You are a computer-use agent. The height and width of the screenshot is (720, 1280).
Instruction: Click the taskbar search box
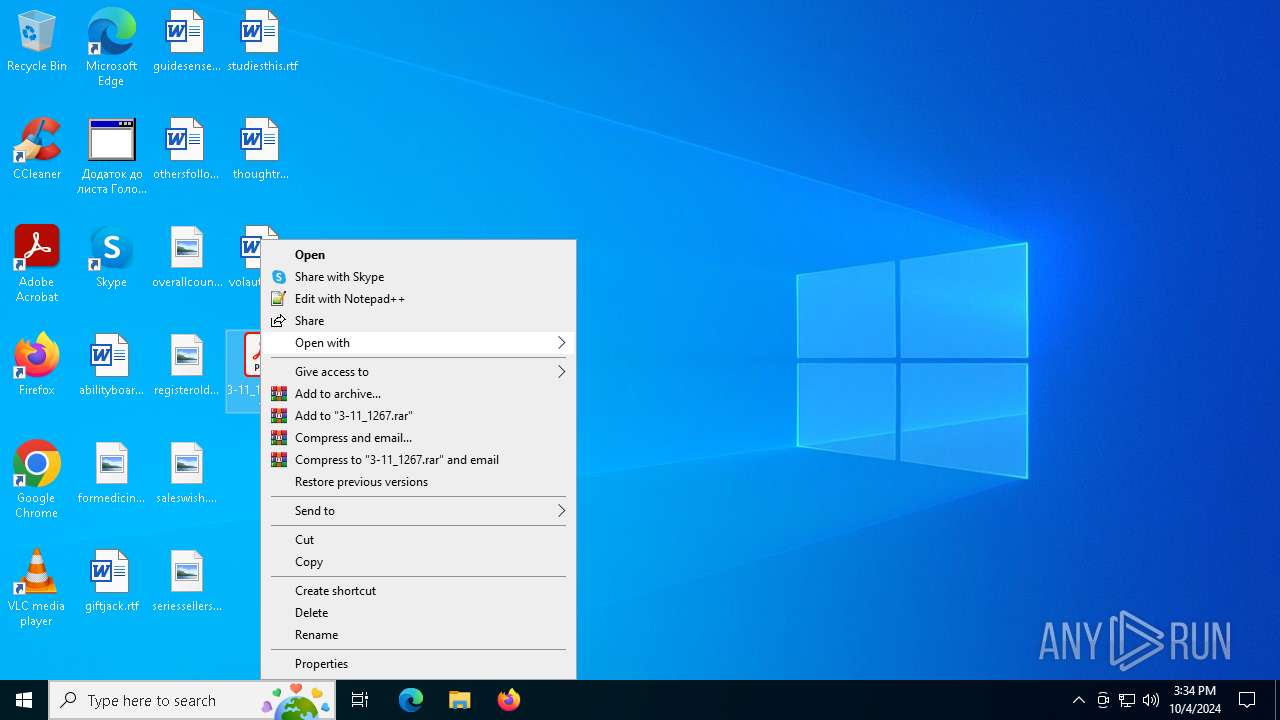[x=192, y=700]
